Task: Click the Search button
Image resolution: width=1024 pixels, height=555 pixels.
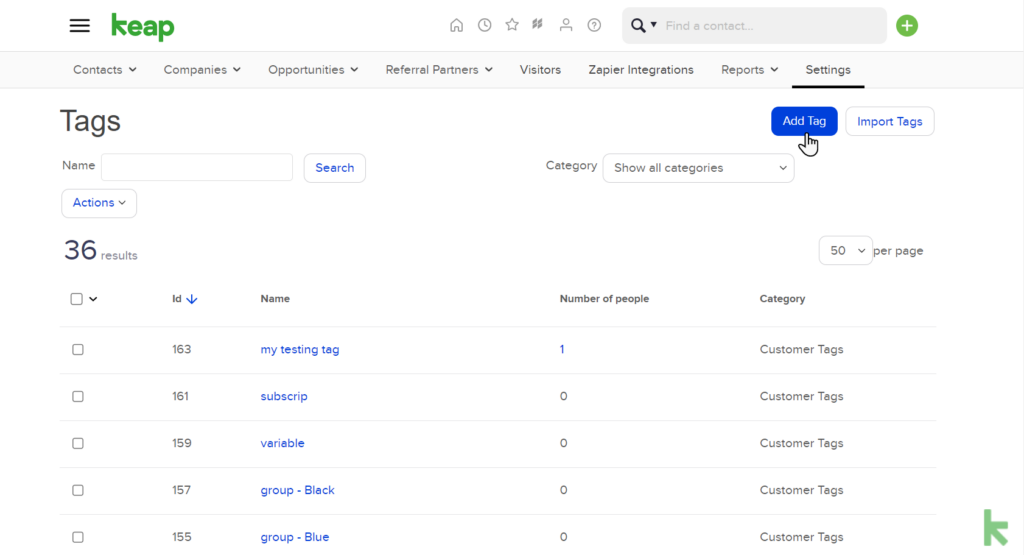Action: point(334,168)
